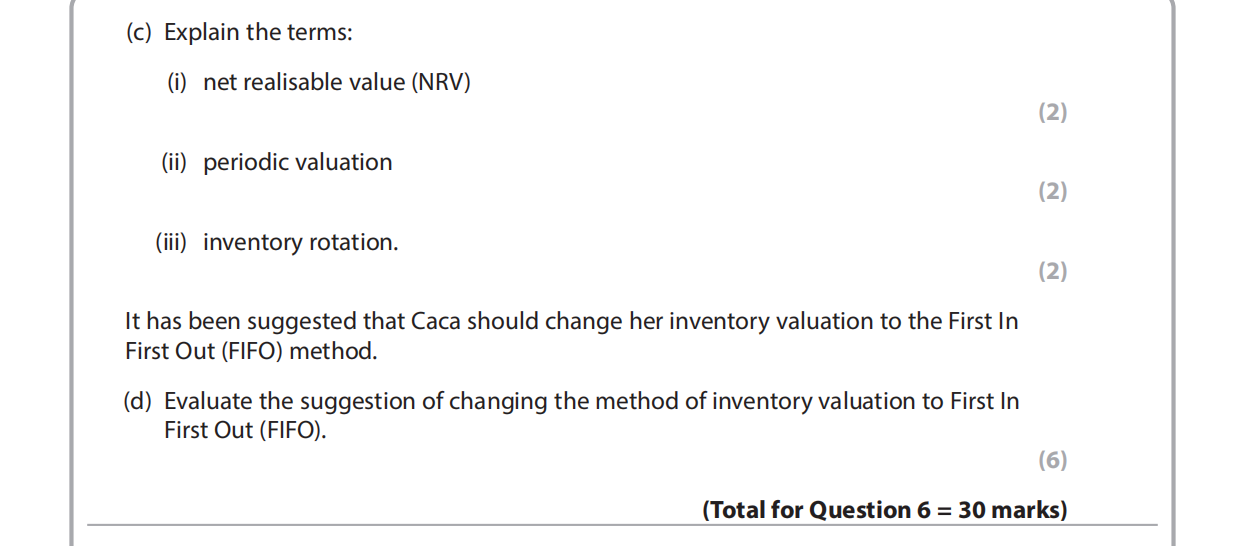This screenshot has width=1246, height=546.
Task: Click the "(c)" question part label
Action: [x=139, y=32]
